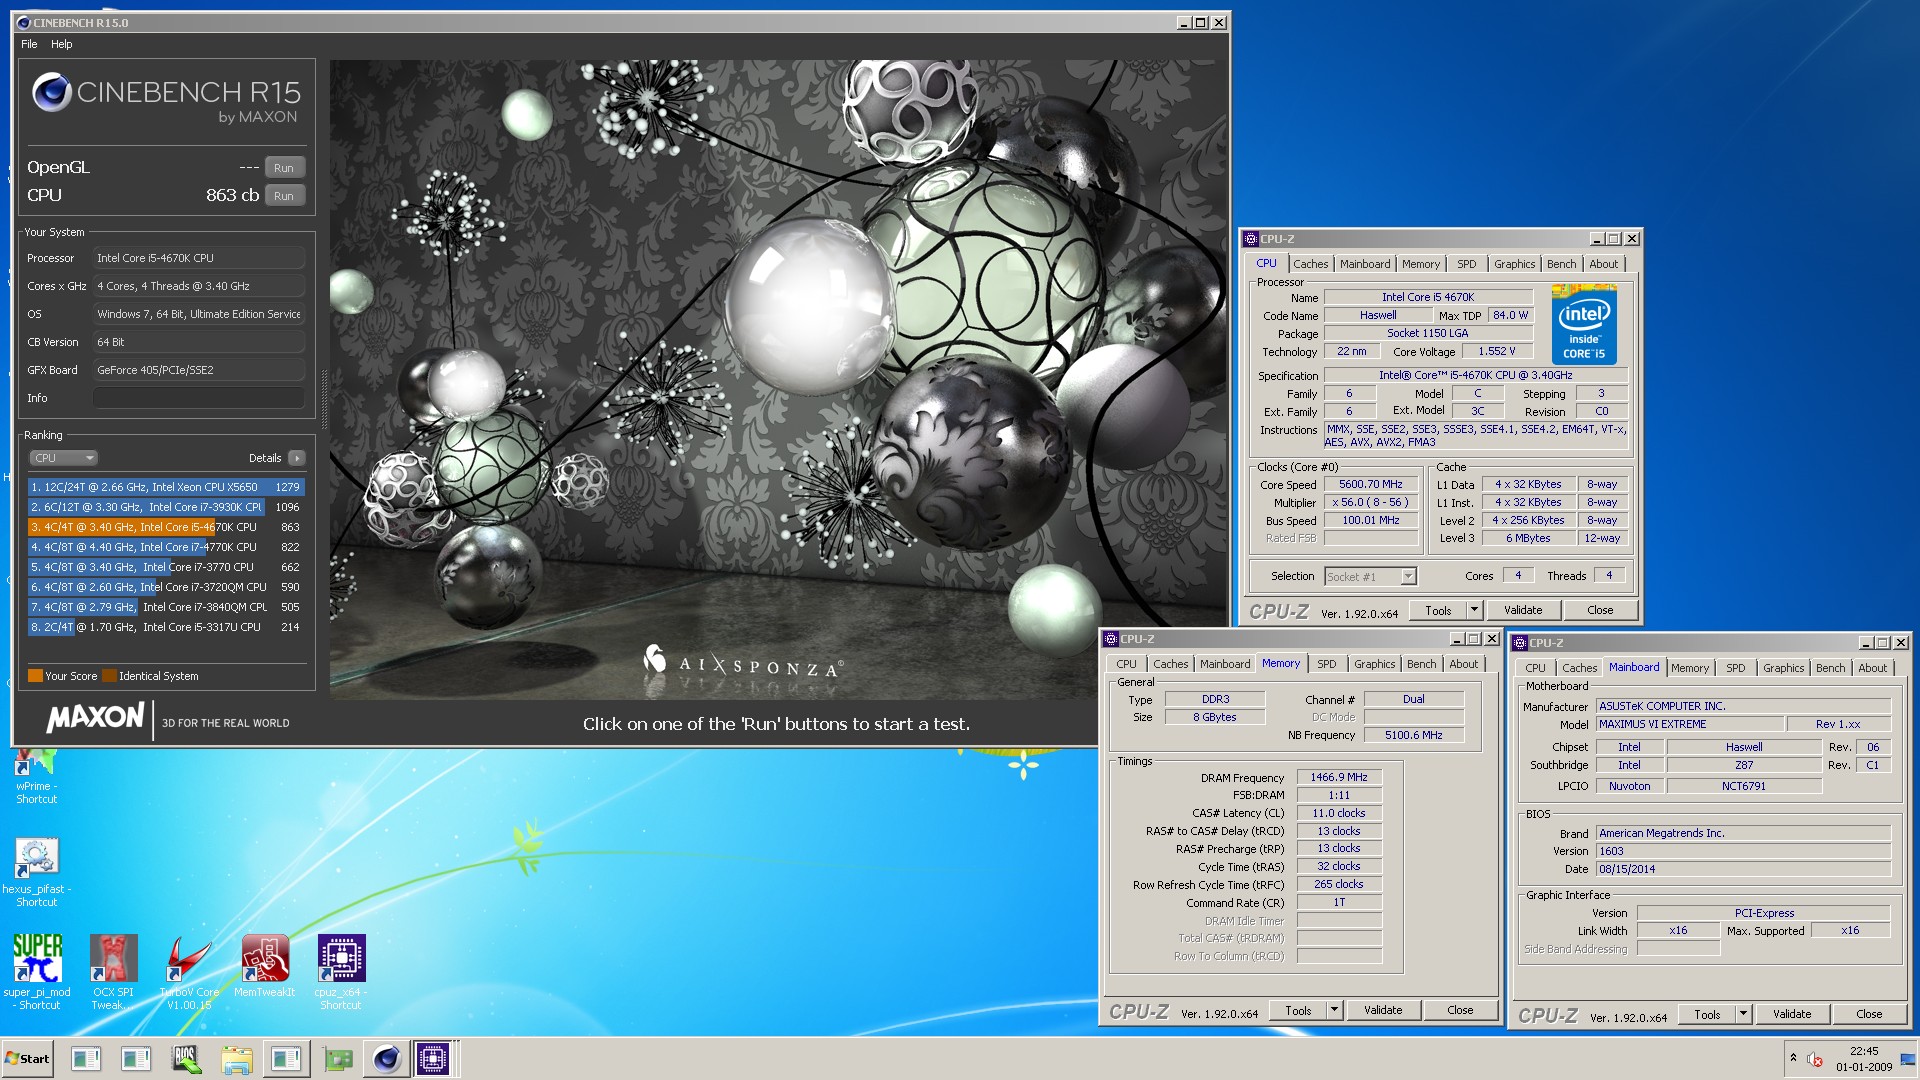1920x1080 pixels.
Task: Open the cpuz_x64 desktop shortcut
Action: point(341,971)
